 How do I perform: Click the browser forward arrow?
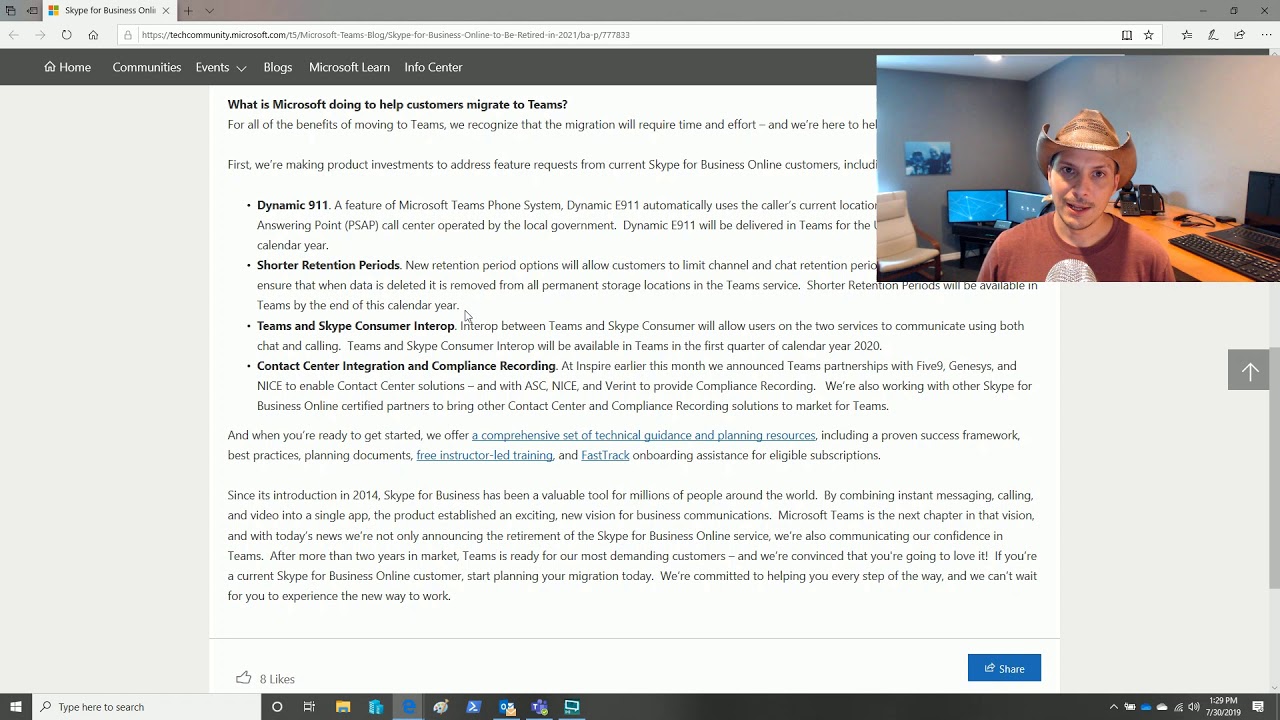tap(40, 35)
